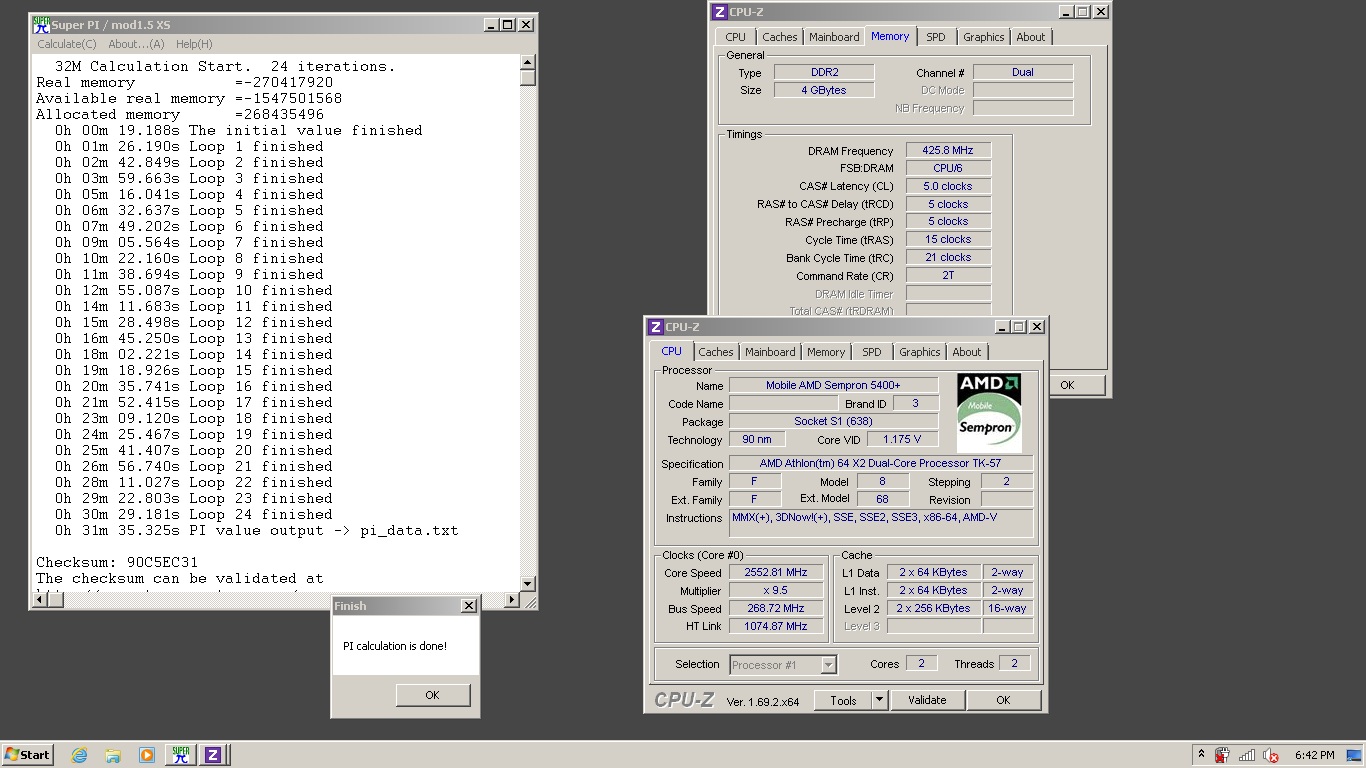Show hidden system tray icons
1366x768 pixels.
(x=1201, y=755)
